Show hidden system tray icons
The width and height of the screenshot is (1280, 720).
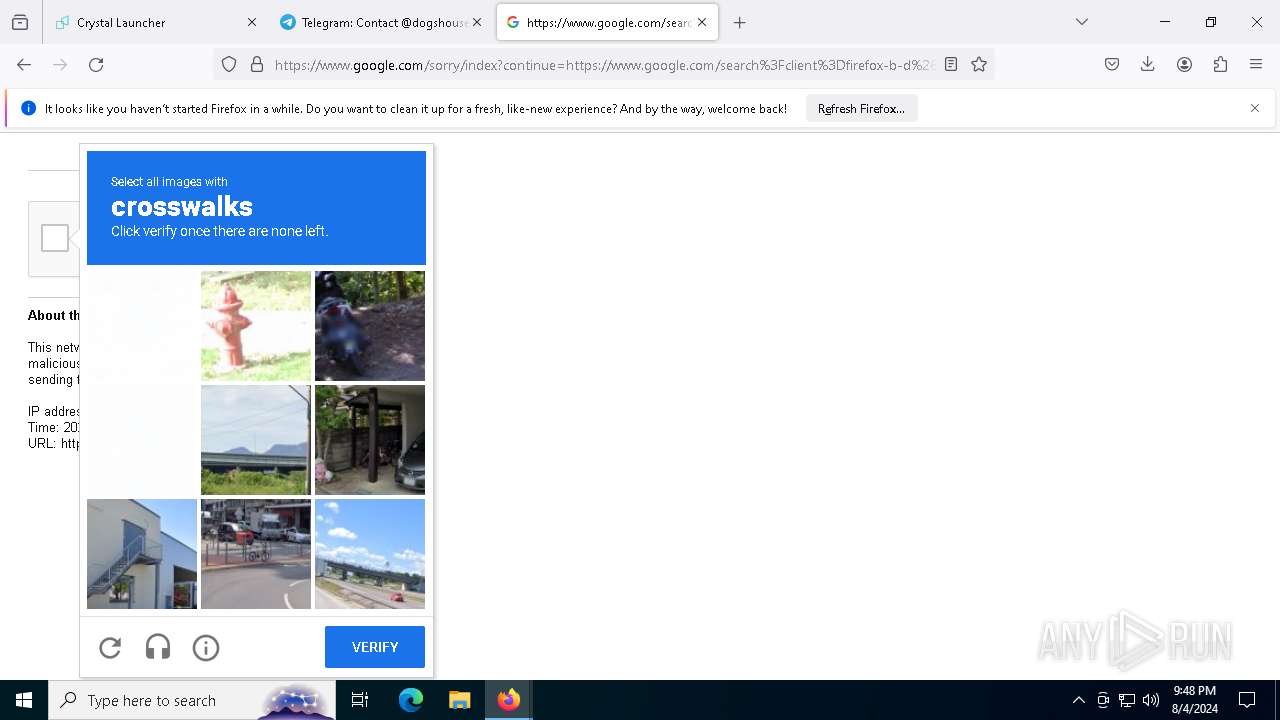pyautogui.click(x=1078, y=700)
